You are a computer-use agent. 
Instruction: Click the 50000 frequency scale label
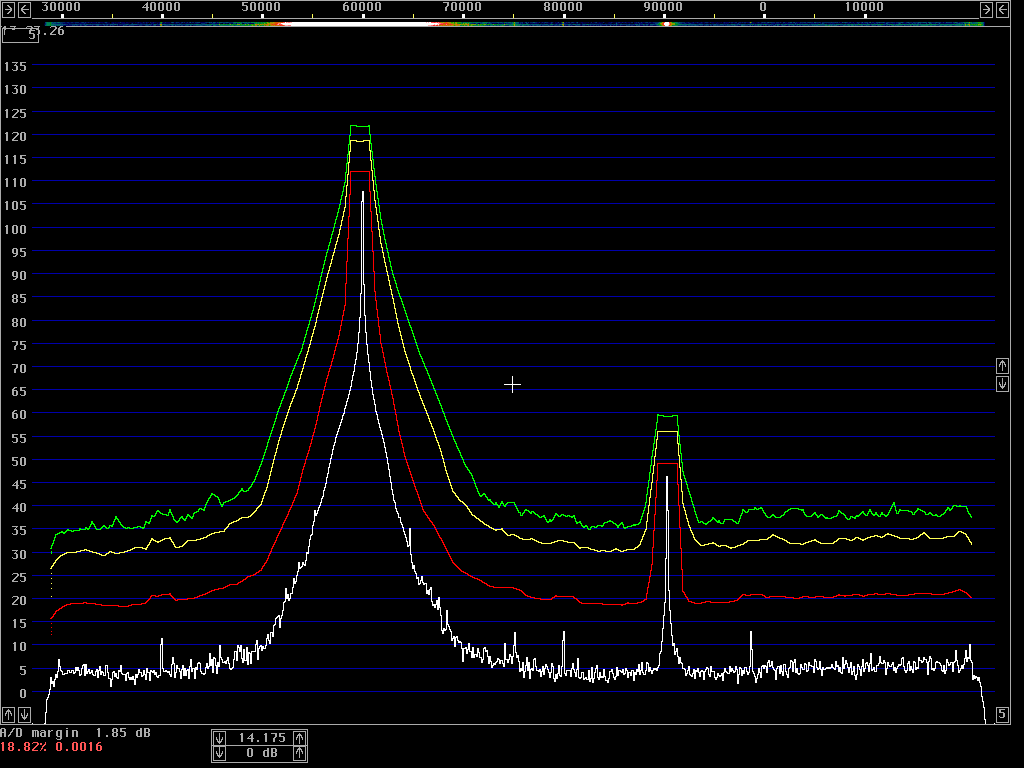261,7
